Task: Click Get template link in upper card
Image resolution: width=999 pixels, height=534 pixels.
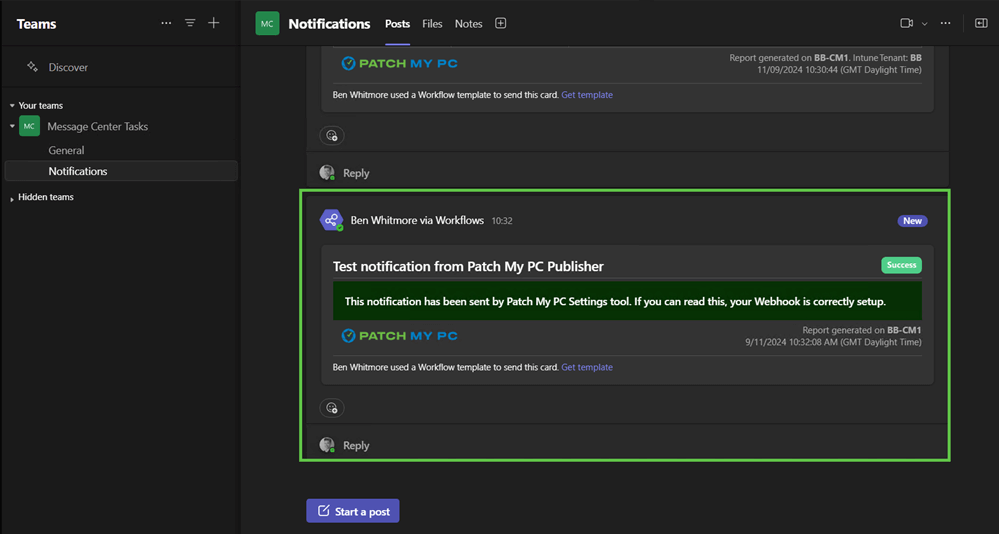Action: coord(587,94)
